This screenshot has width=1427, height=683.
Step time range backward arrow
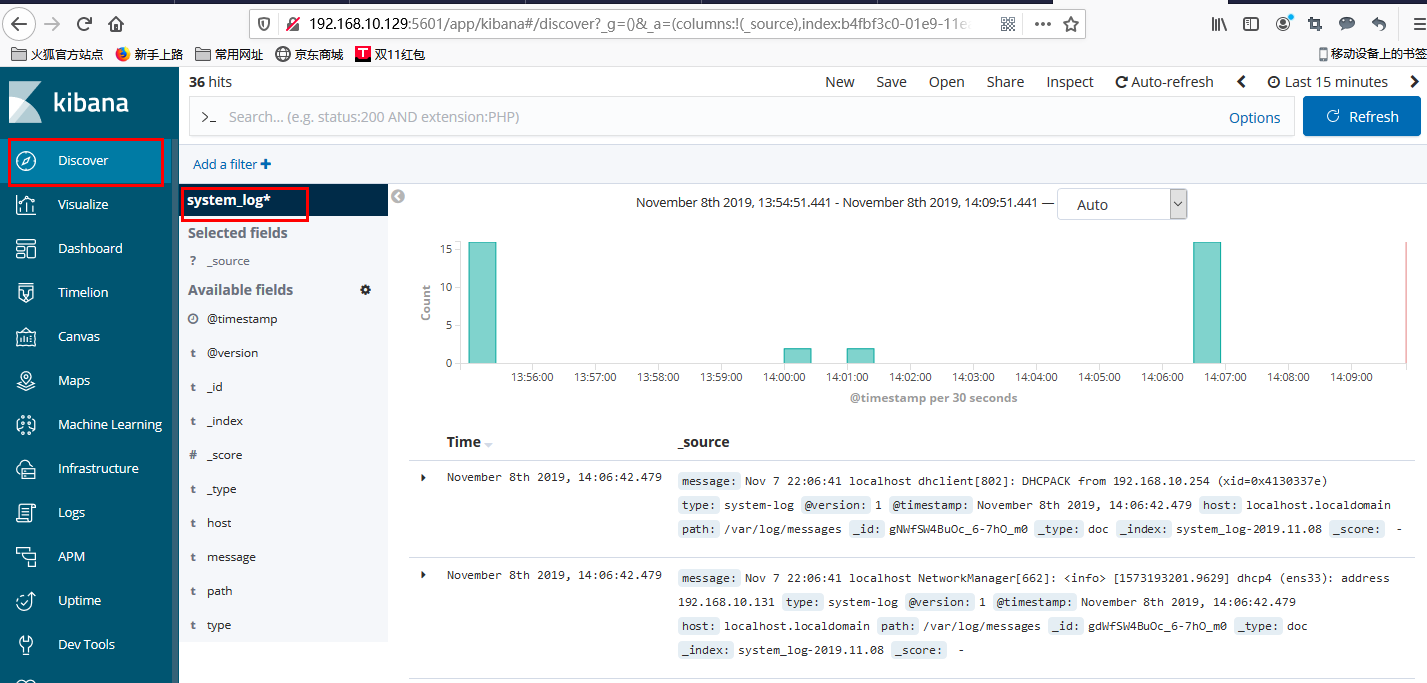[1241, 82]
